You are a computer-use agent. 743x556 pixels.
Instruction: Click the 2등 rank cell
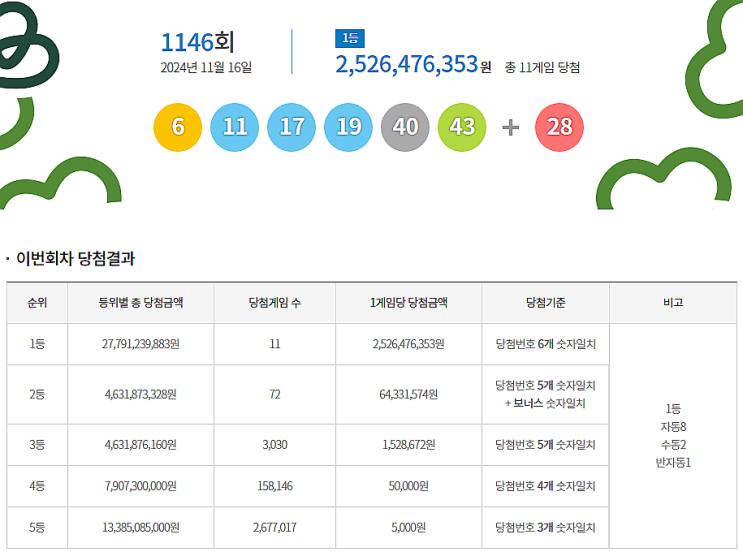(x=37, y=394)
